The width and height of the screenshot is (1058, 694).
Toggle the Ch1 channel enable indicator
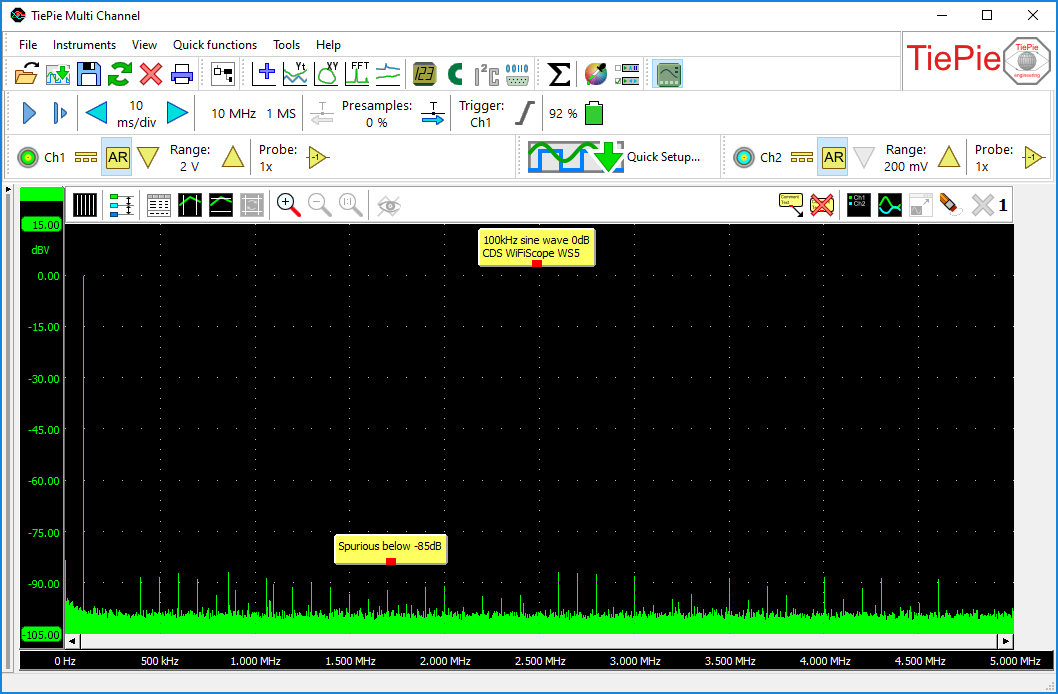tap(29, 157)
